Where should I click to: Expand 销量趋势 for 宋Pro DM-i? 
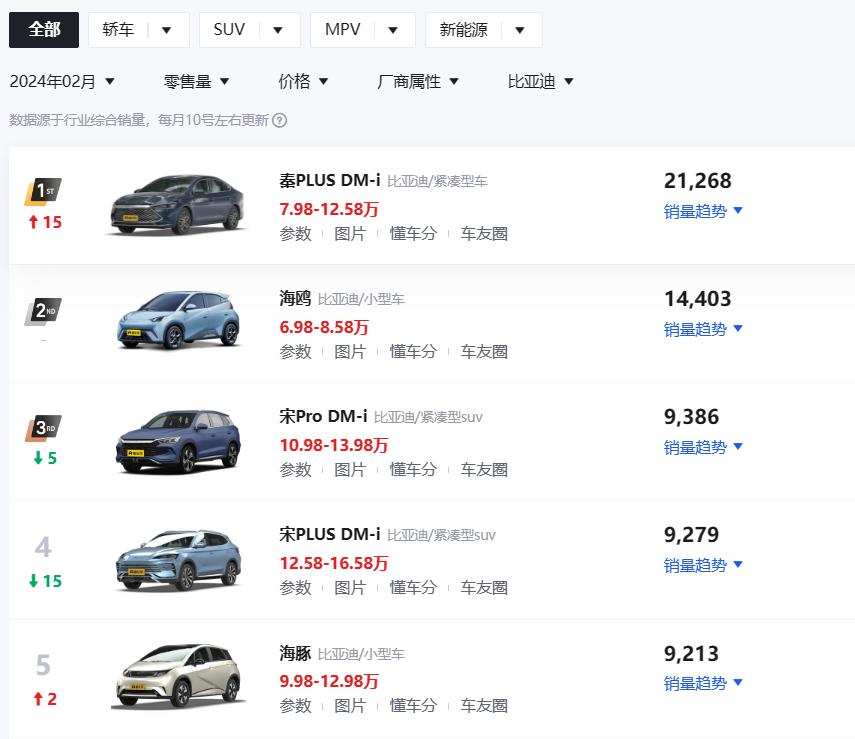click(x=703, y=447)
